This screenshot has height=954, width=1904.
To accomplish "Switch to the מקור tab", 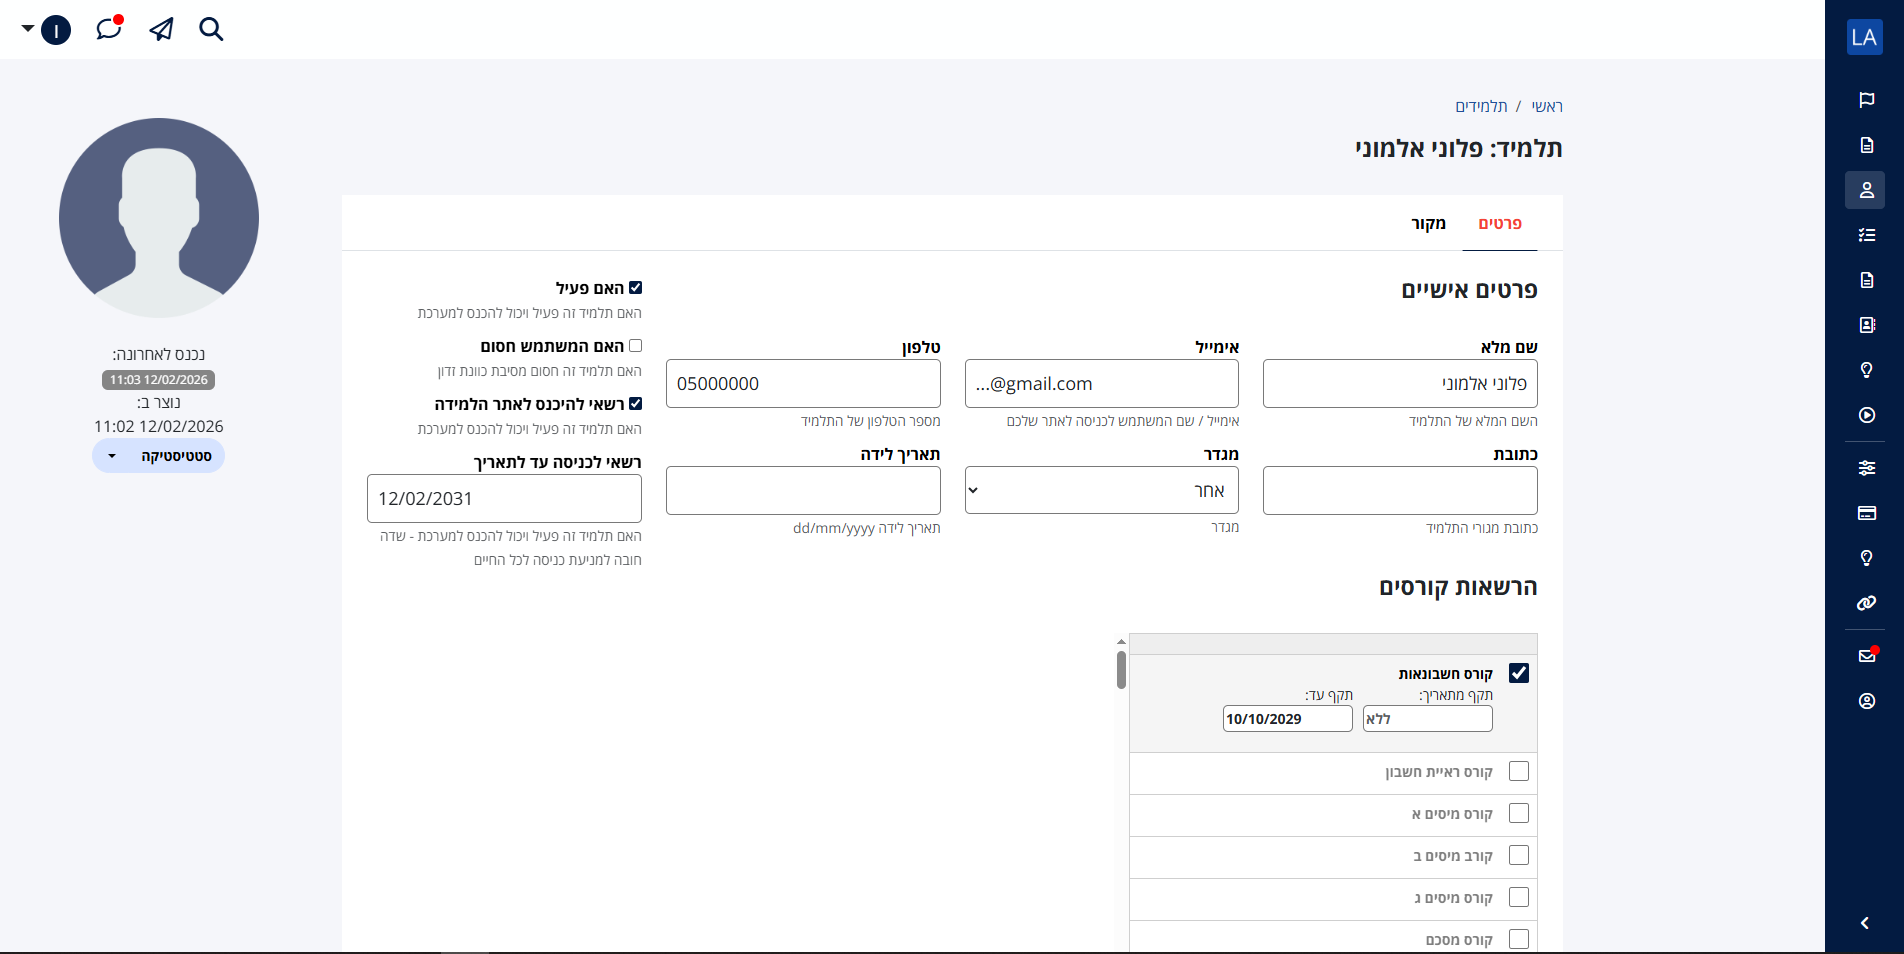I will pos(1428,223).
